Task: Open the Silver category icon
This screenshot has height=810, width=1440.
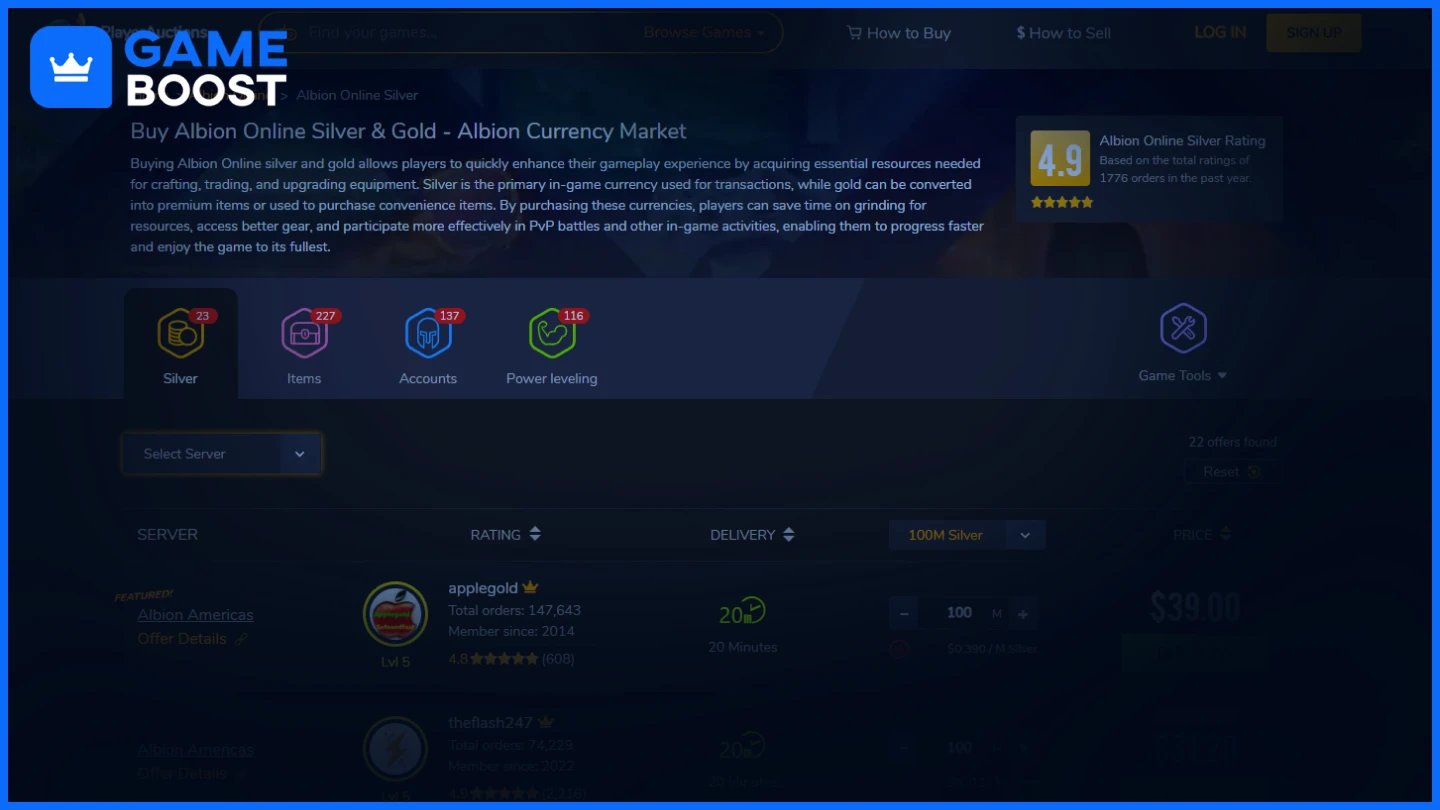Action: (181, 334)
